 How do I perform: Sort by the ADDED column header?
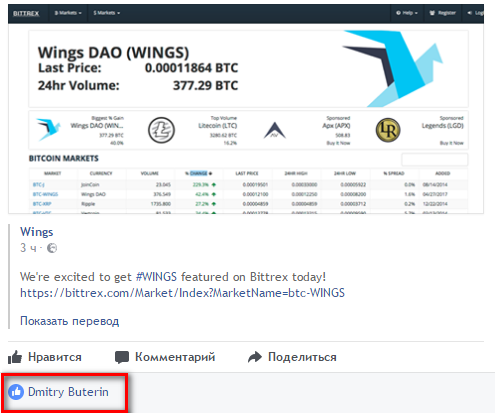(x=443, y=173)
